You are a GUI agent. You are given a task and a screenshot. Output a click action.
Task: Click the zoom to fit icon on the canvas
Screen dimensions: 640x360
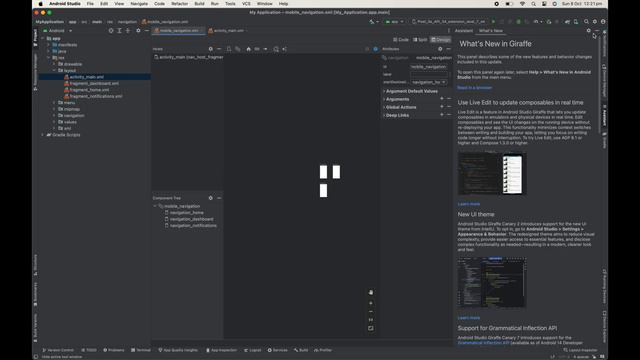tap(371, 328)
